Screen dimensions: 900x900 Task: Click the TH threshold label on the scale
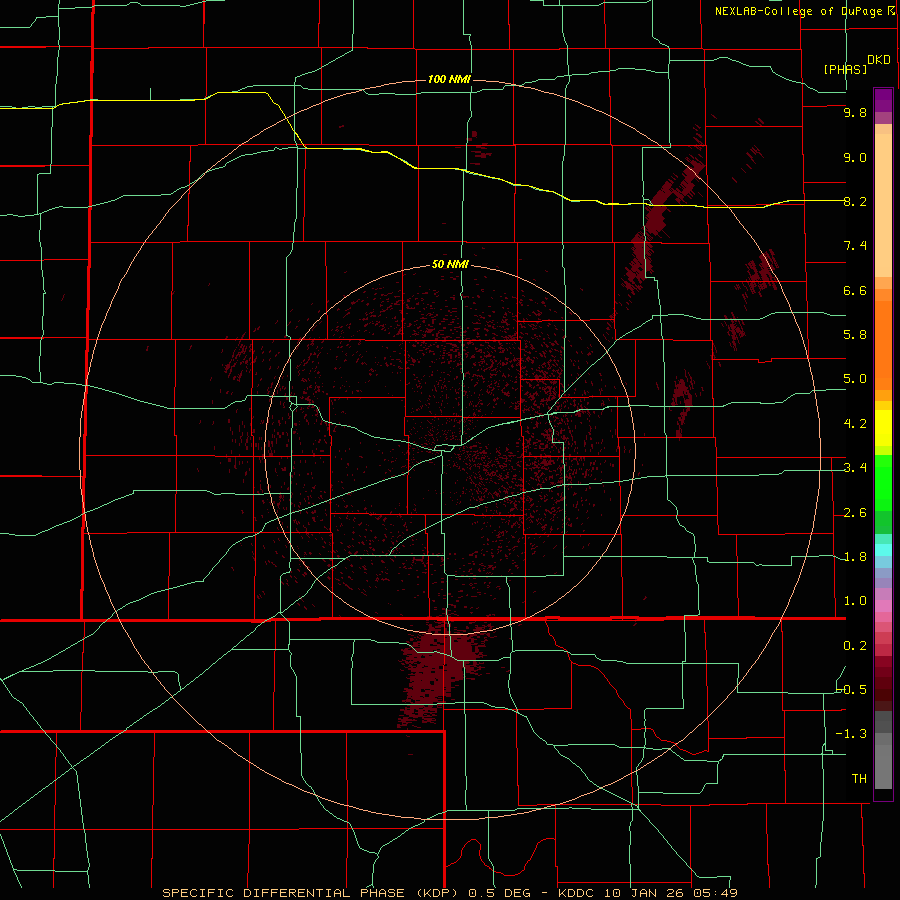click(x=859, y=779)
